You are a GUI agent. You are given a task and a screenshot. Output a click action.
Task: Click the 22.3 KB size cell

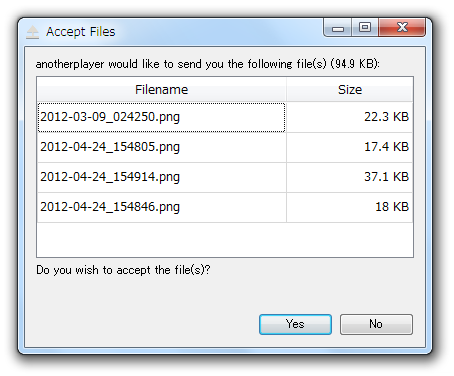(x=350, y=117)
